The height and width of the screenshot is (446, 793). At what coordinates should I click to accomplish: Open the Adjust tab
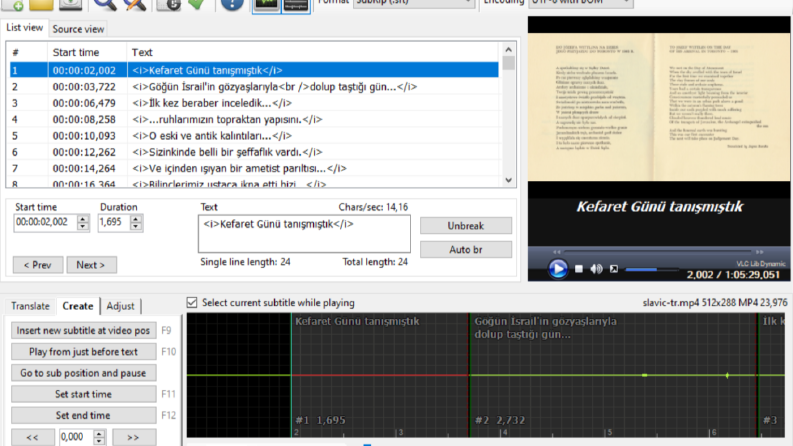coord(120,306)
